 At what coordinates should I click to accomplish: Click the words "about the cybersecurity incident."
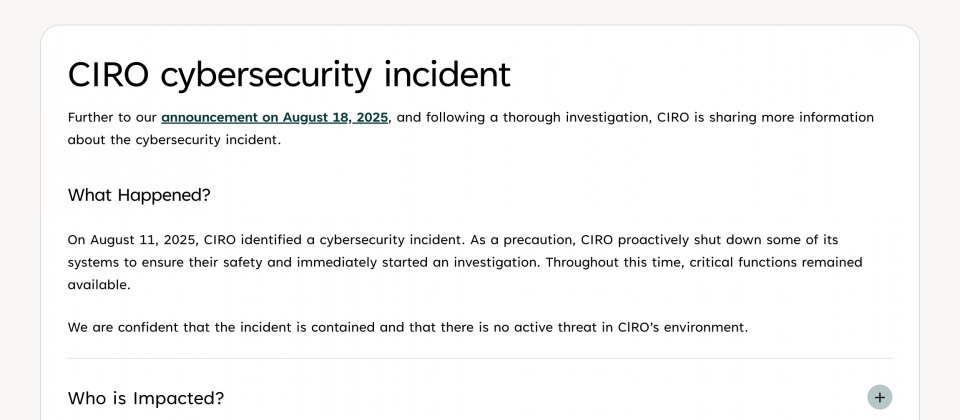click(174, 140)
